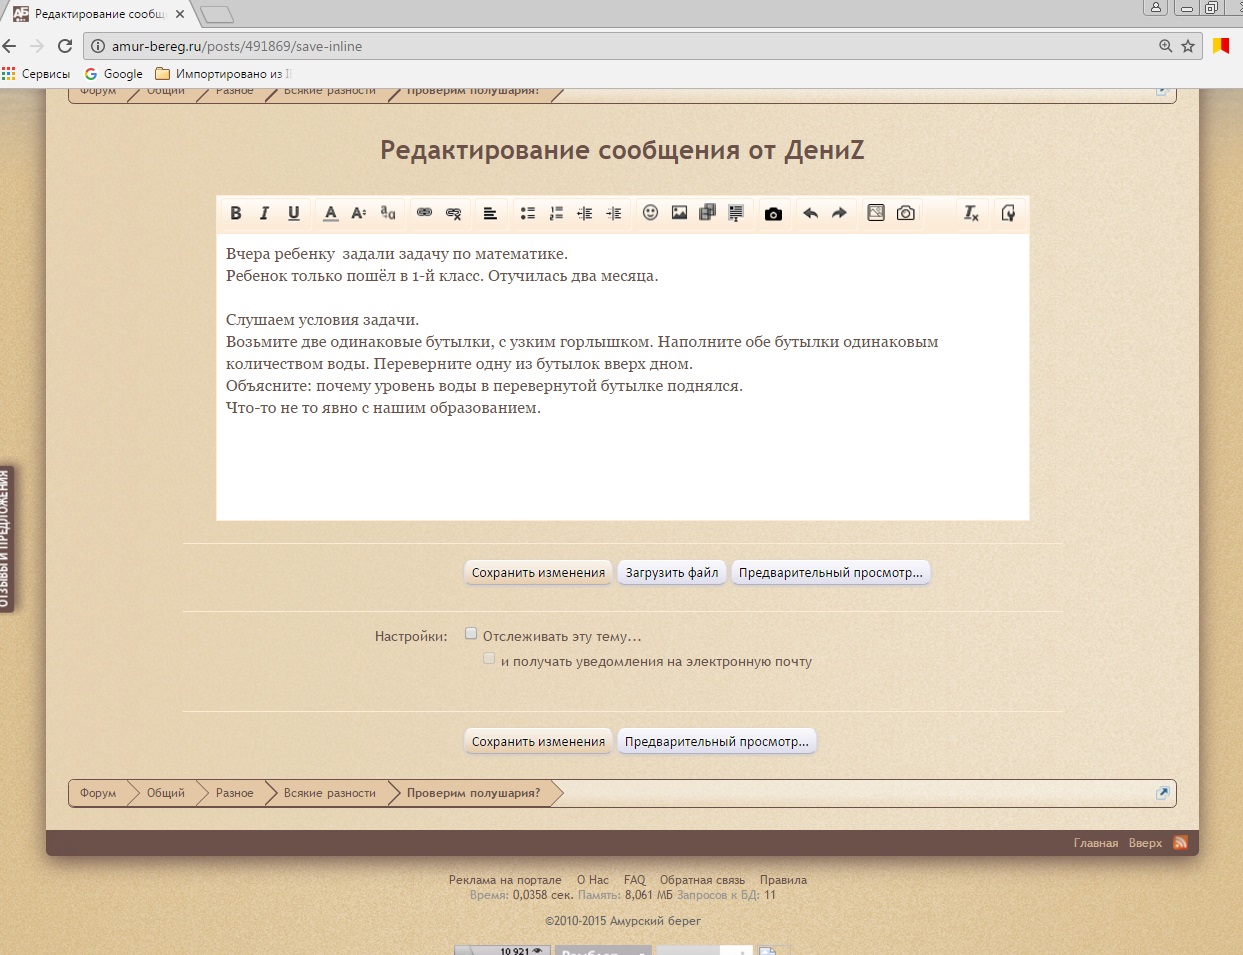Open the О Нас link
The image size is (1243, 955).
[x=592, y=880]
